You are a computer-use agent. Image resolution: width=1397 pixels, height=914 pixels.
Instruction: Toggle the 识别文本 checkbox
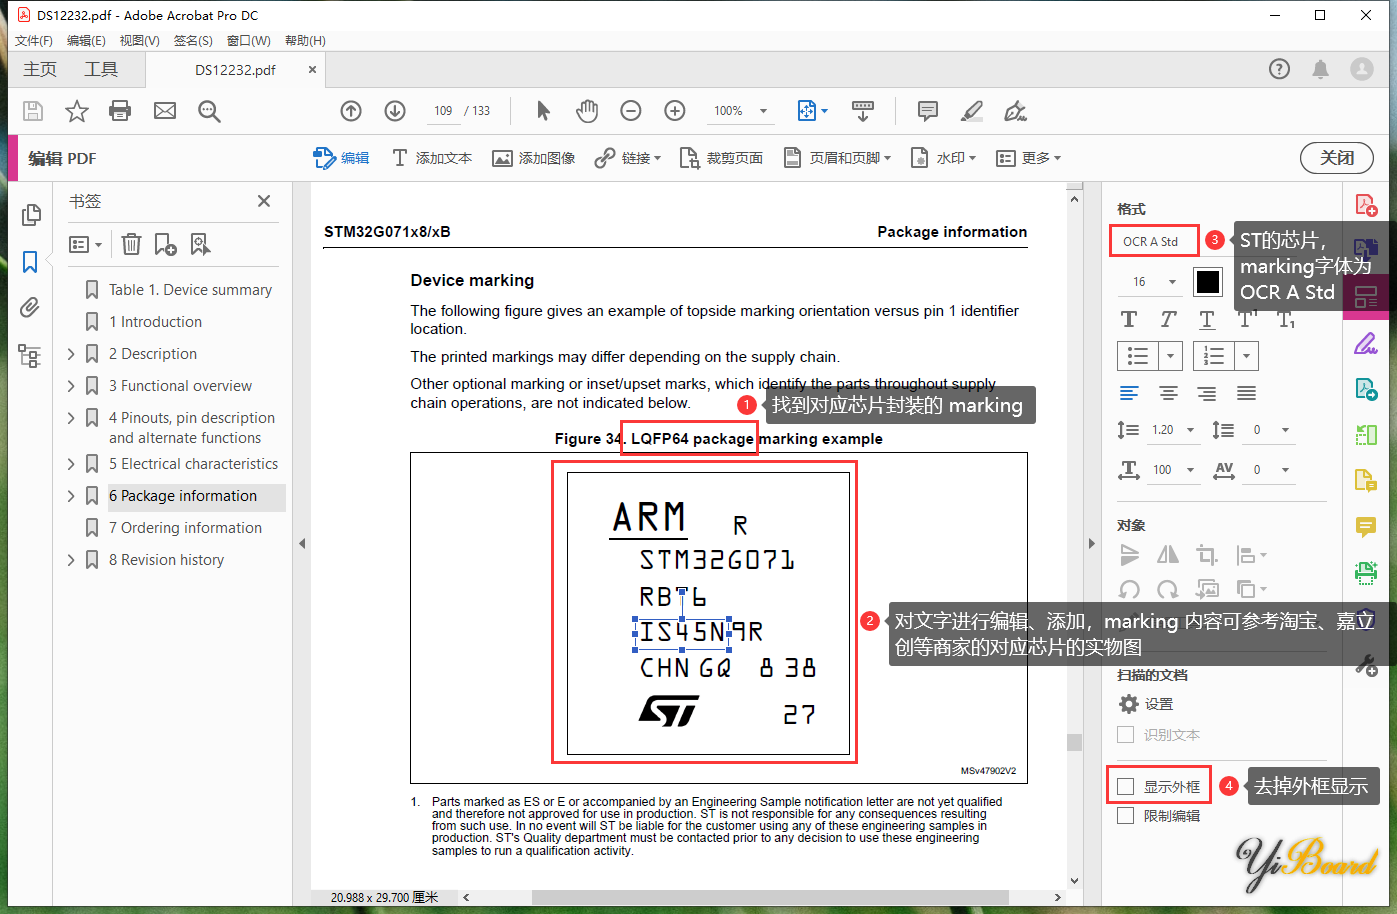[1125, 735]
